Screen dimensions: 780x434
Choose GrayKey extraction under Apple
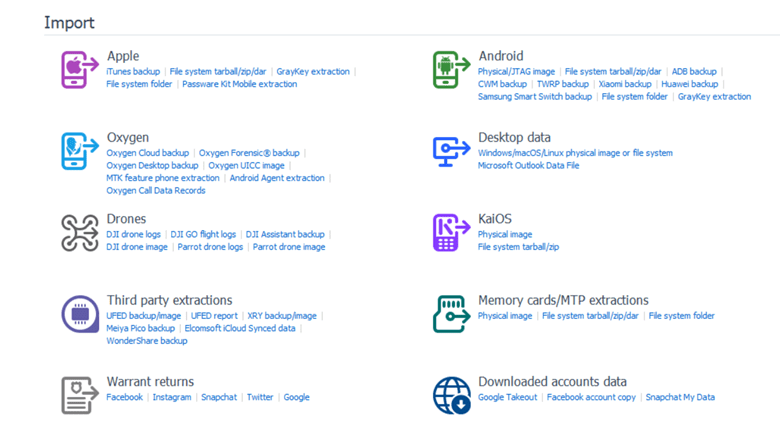[x=313, y=72]
